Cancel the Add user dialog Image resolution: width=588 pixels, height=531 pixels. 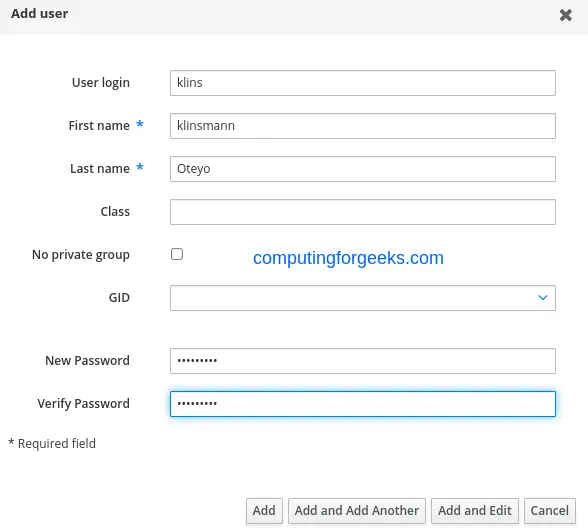point(549,510)
